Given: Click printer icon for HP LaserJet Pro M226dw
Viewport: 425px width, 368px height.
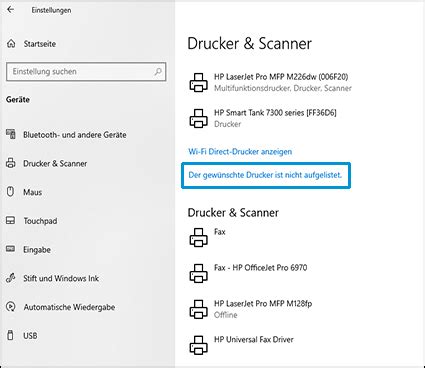Looking at the screenshot, I should [199, 82].
